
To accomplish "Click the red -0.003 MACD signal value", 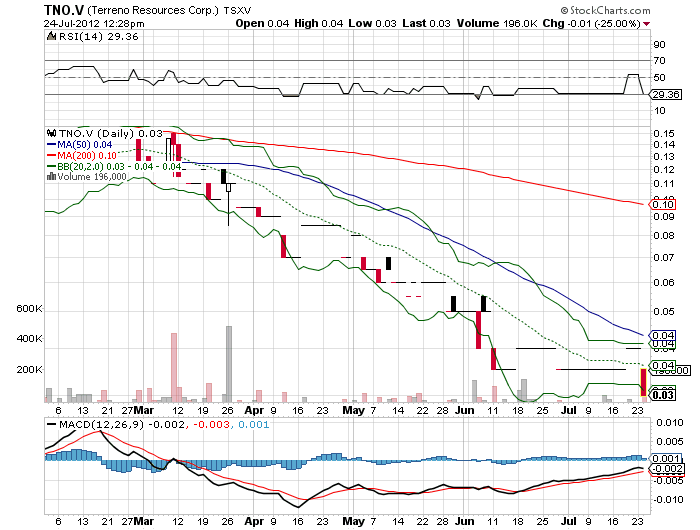I will (x=211, y=425).
